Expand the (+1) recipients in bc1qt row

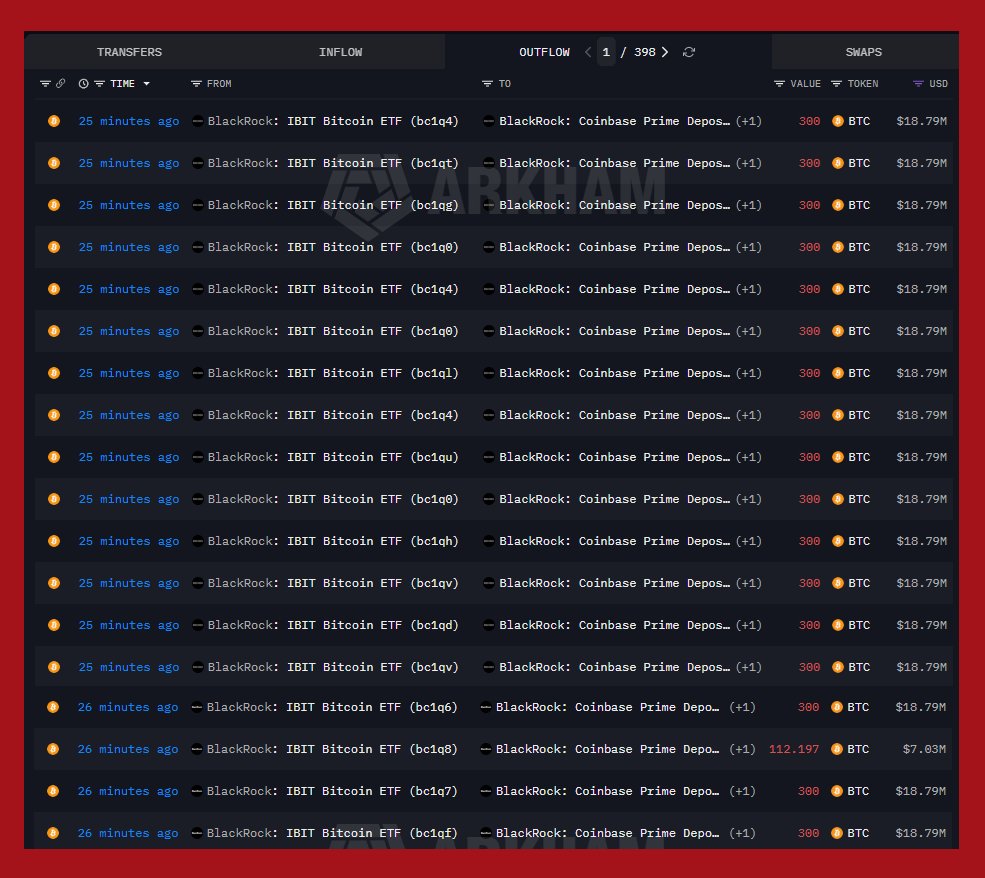[749, 163]
